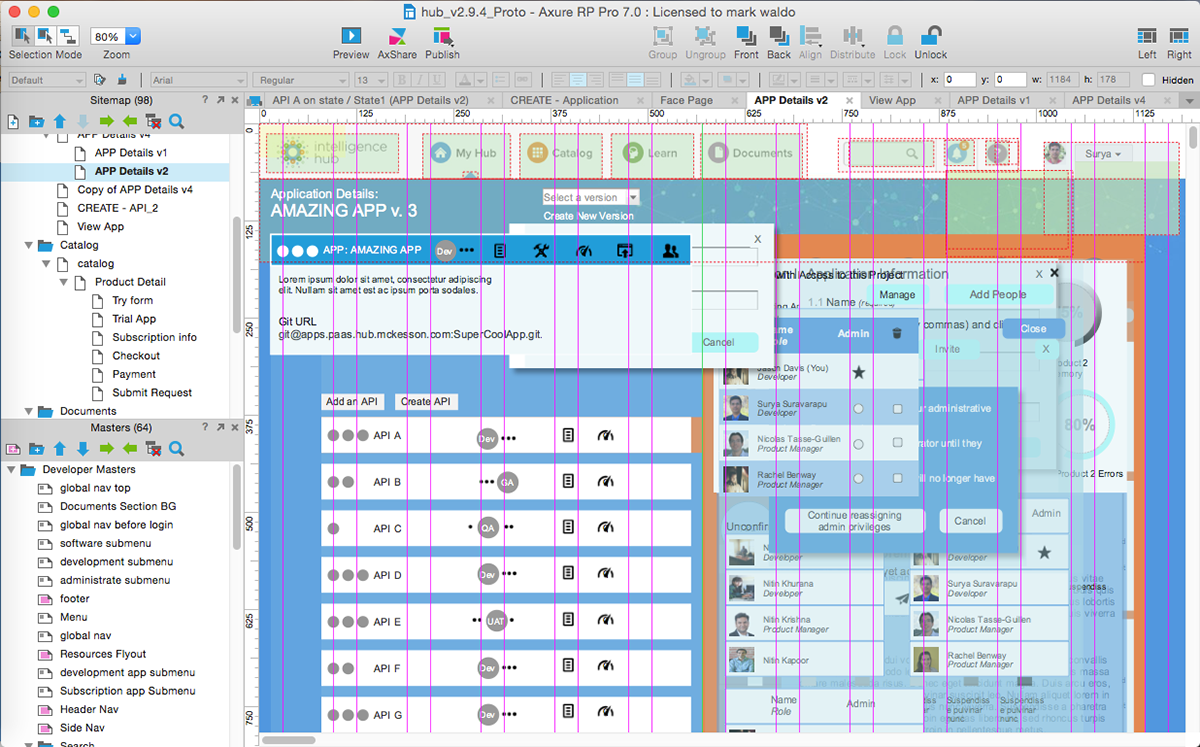
Task: Check the box in Surya Suravarapu row
Action: (x=897, y=408)
